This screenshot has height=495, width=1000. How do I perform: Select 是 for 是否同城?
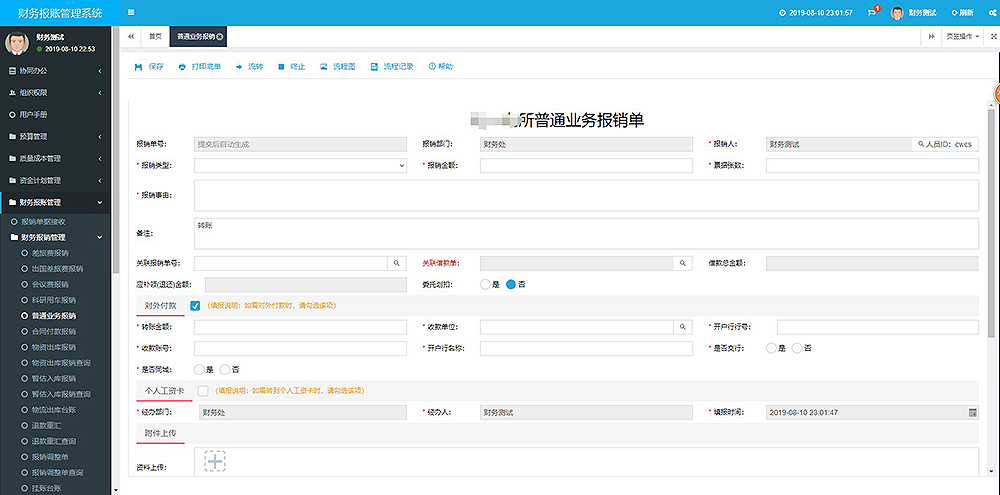199,369
